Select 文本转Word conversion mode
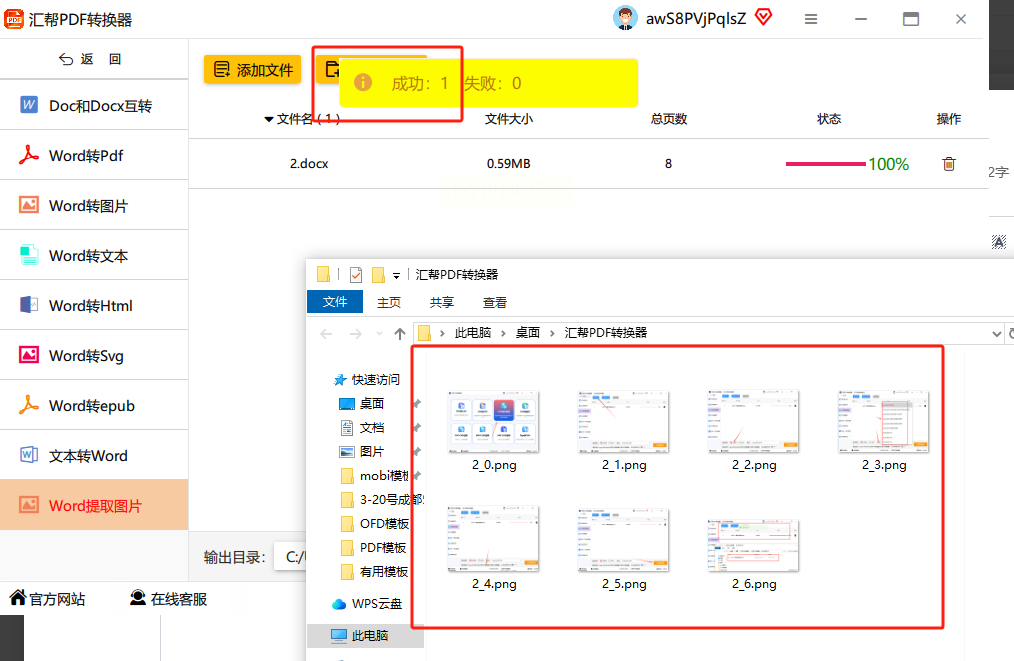Viewport: 1014px width, 661px height. coord(94,455)
